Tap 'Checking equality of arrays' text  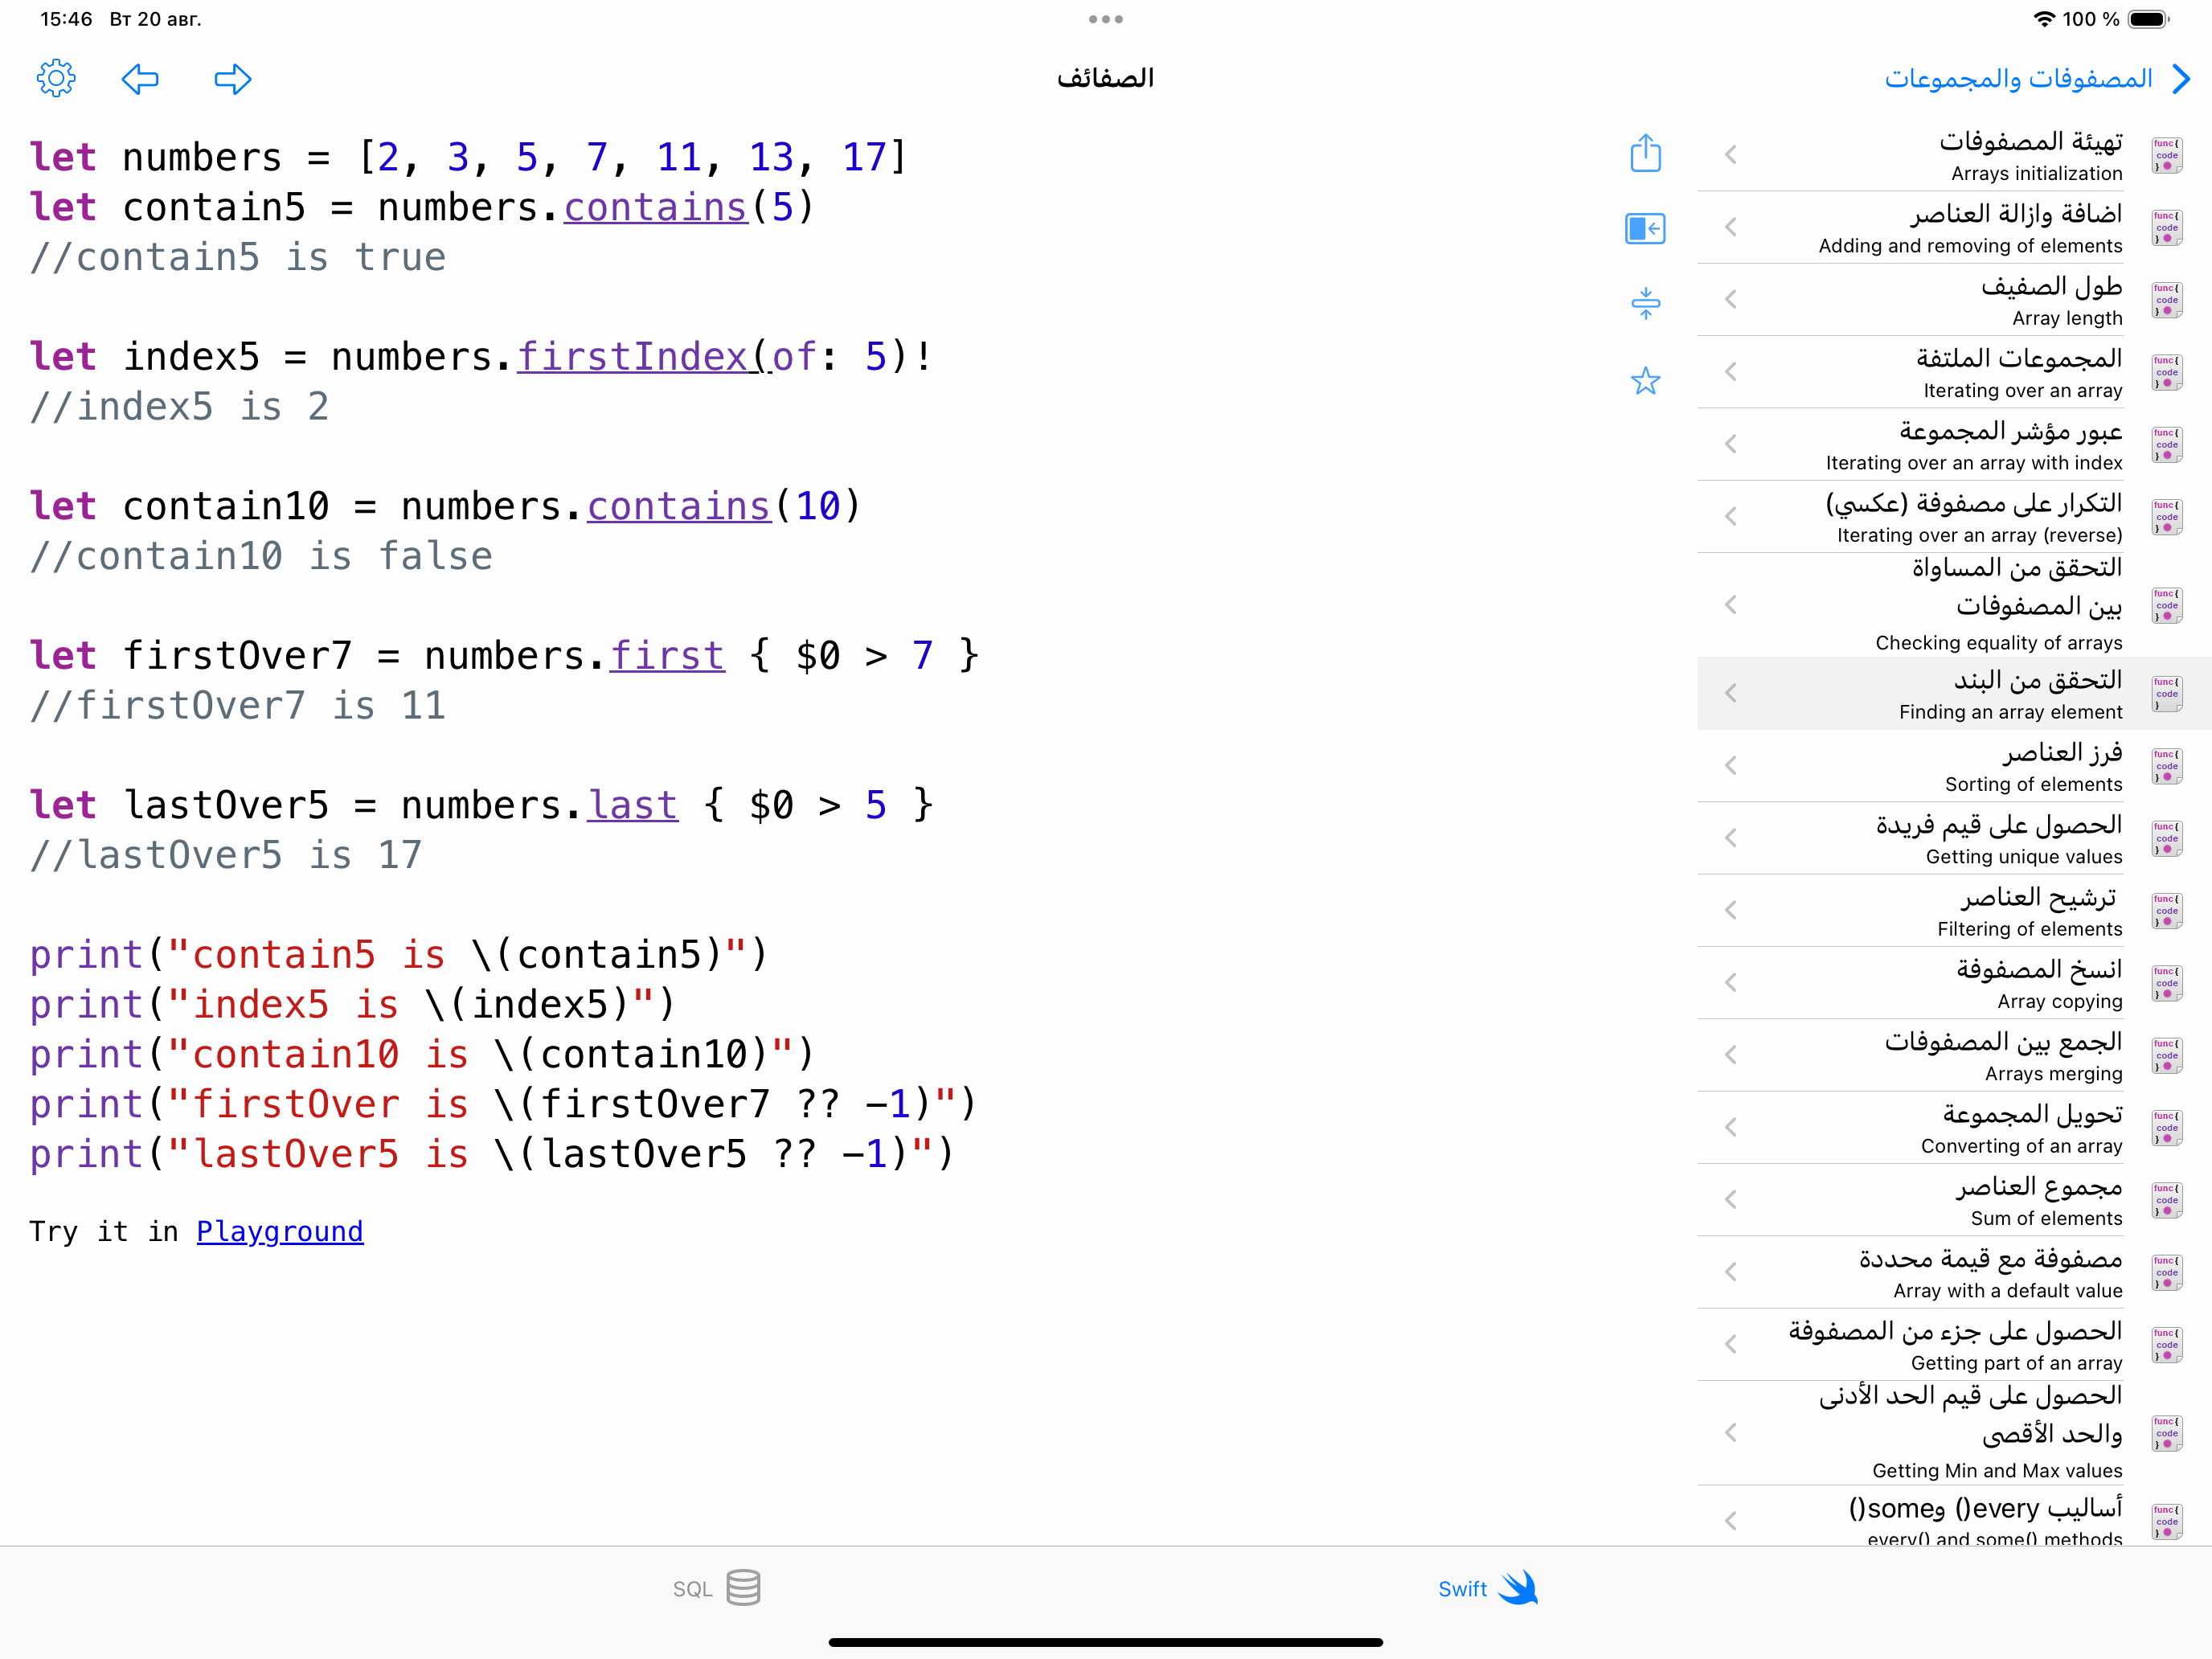pos(1998,643)
